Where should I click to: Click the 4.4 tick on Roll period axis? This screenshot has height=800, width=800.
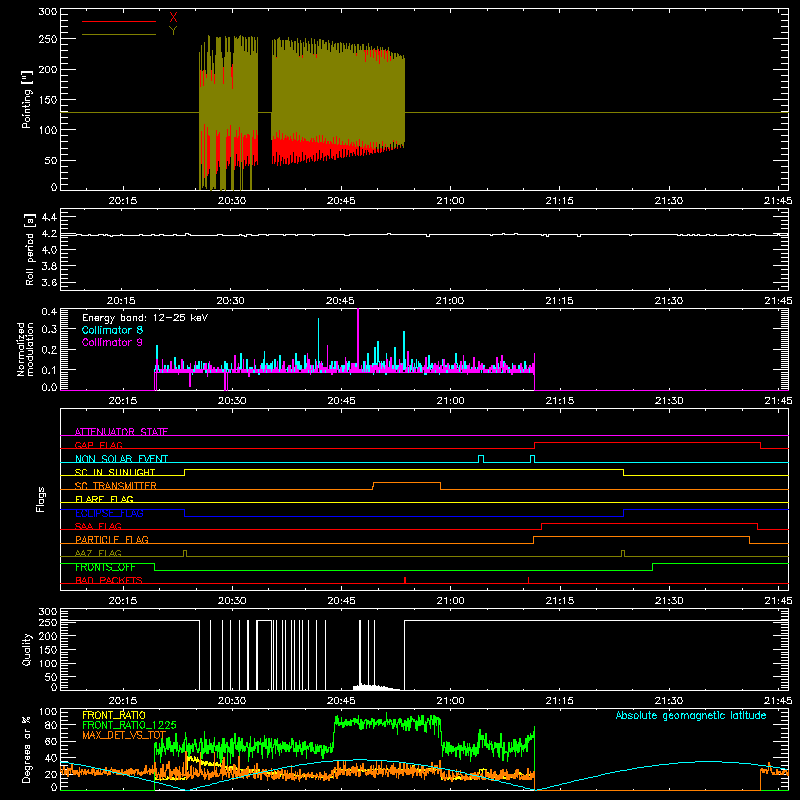tap(49, 217)
